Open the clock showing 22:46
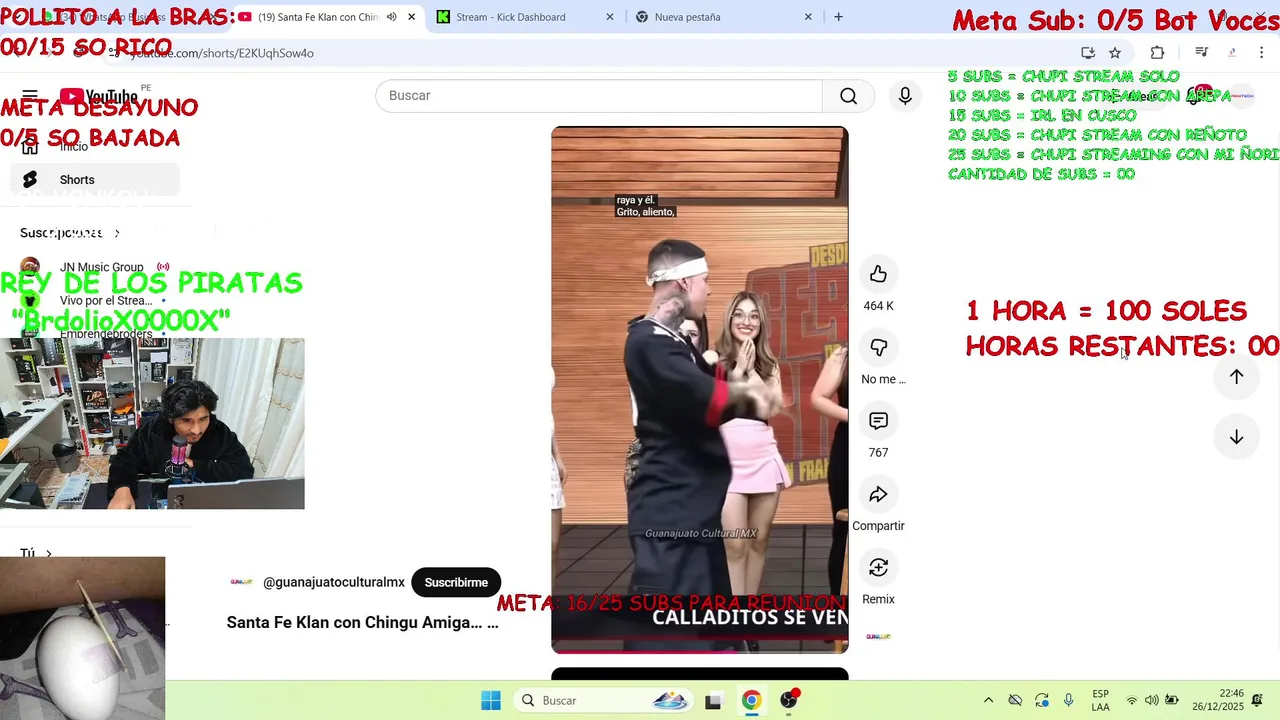 pos(1217,700)
